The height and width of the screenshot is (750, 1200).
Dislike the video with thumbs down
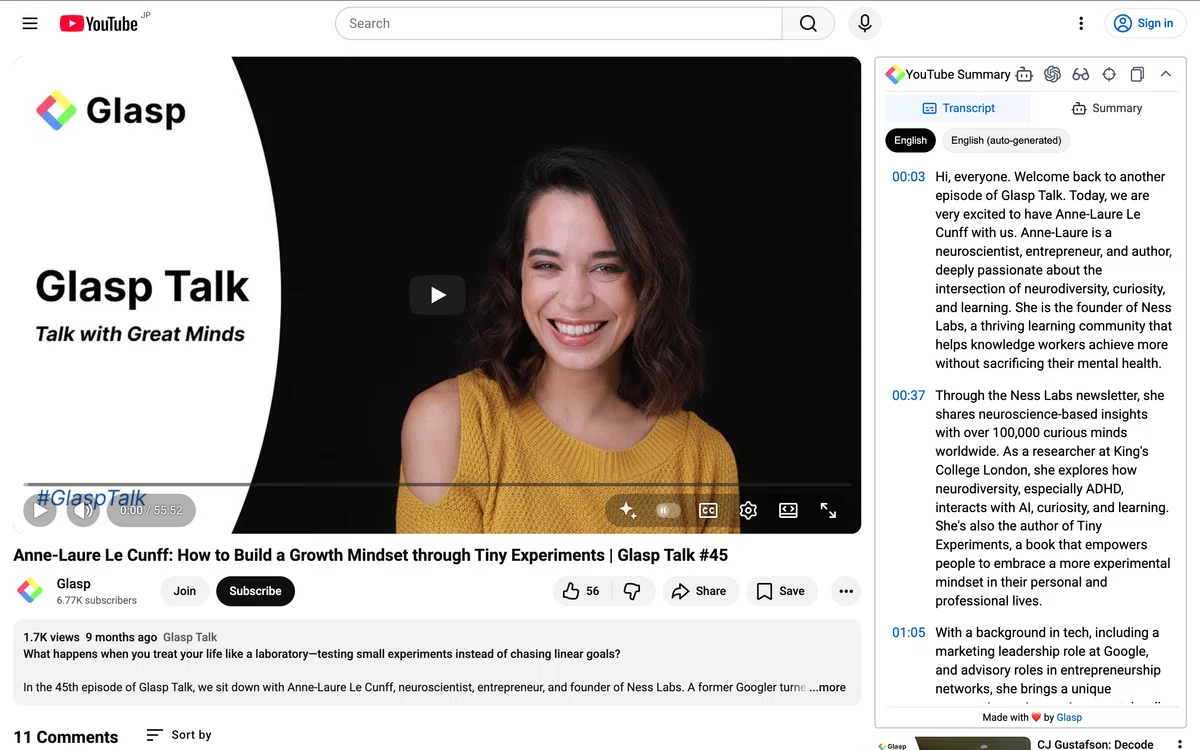pos(632,591)
